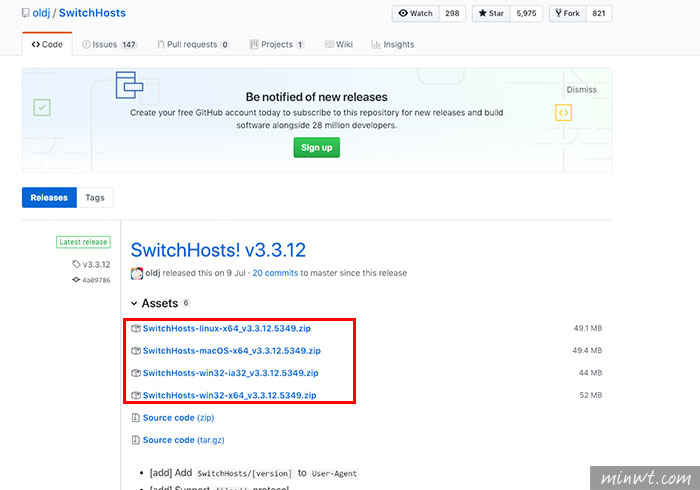Click the package icon beside win32-x64 zip
The height and width of the screenshot is (490, 700).
136,395
